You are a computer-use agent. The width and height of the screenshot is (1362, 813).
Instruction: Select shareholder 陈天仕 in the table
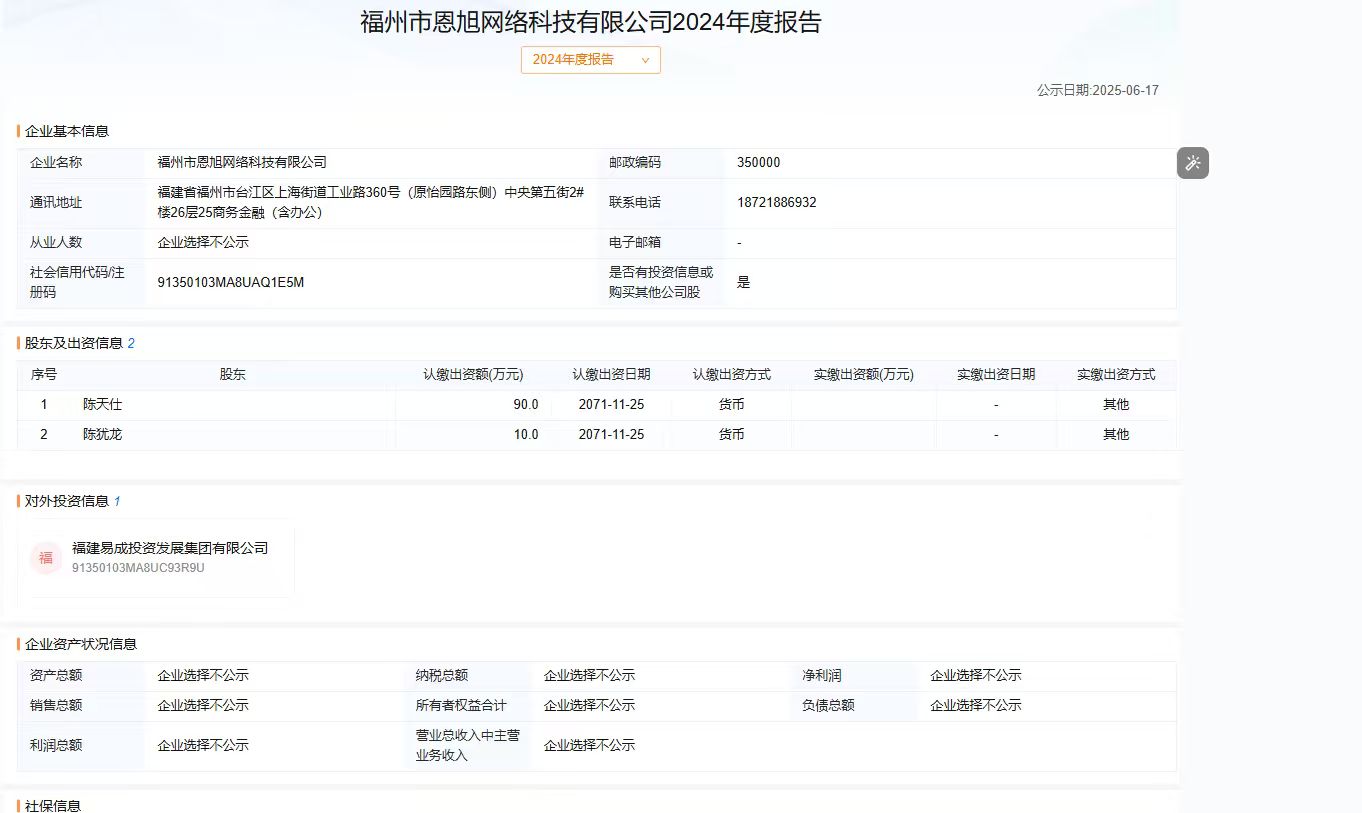[101, 404]
